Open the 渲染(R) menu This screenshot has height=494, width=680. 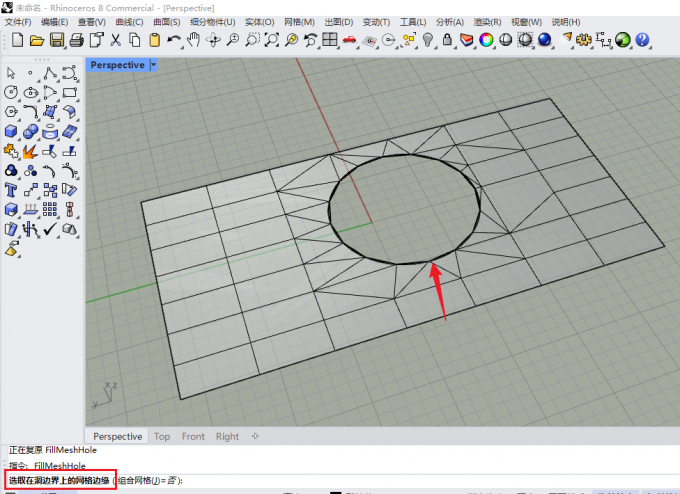point(487,22)
